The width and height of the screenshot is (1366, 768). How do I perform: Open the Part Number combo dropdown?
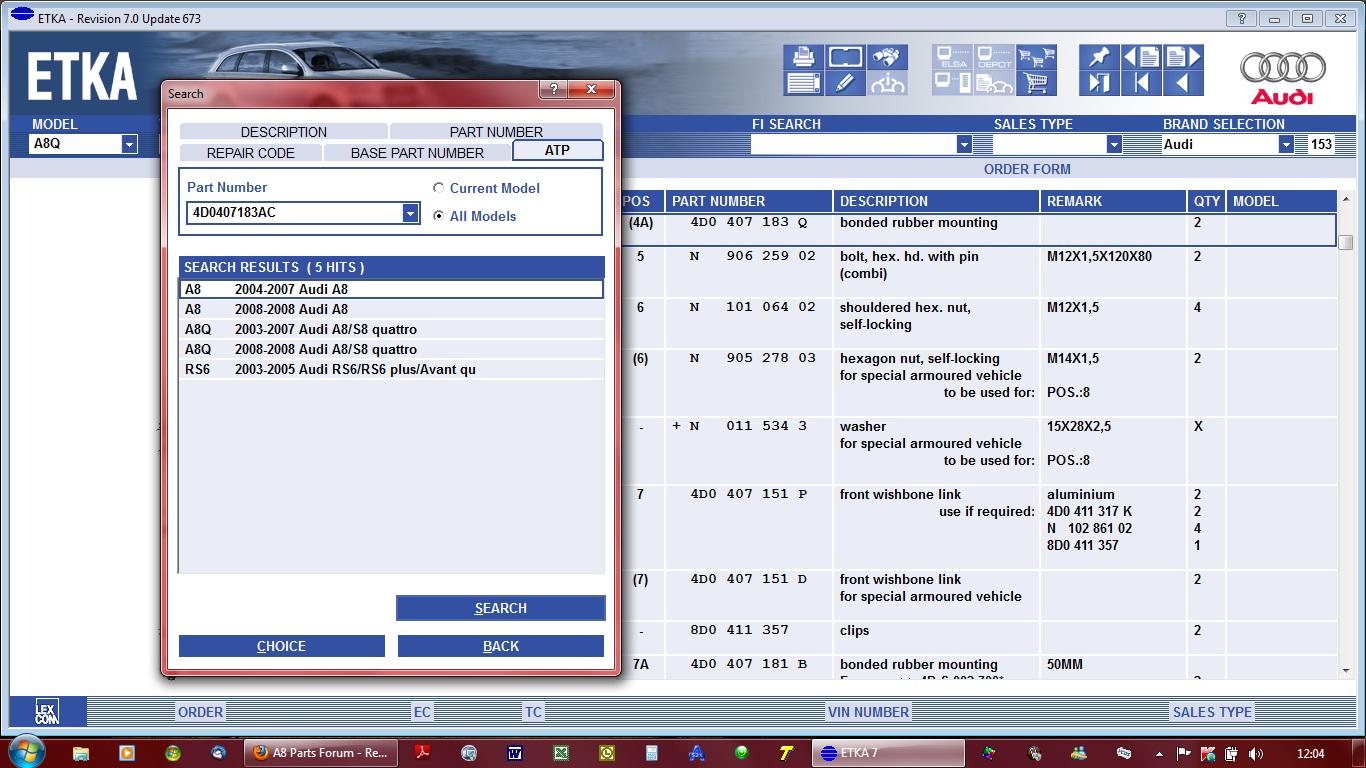[410, 213]
